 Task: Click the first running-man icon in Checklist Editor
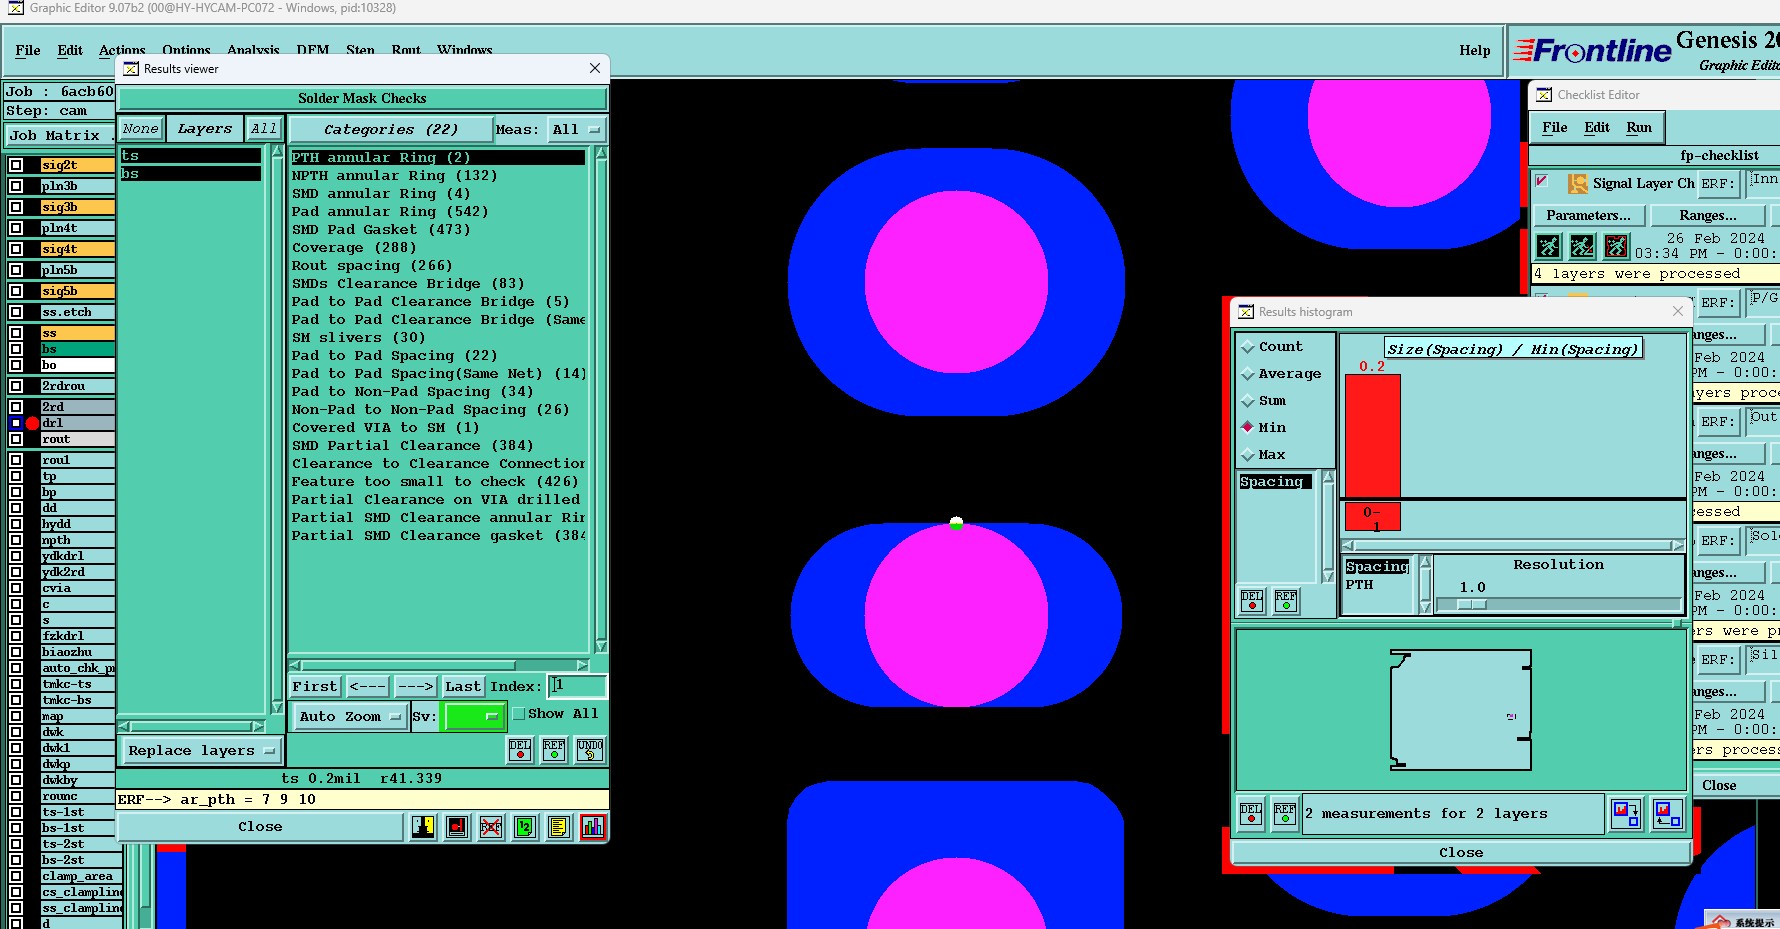(1549, 246)
